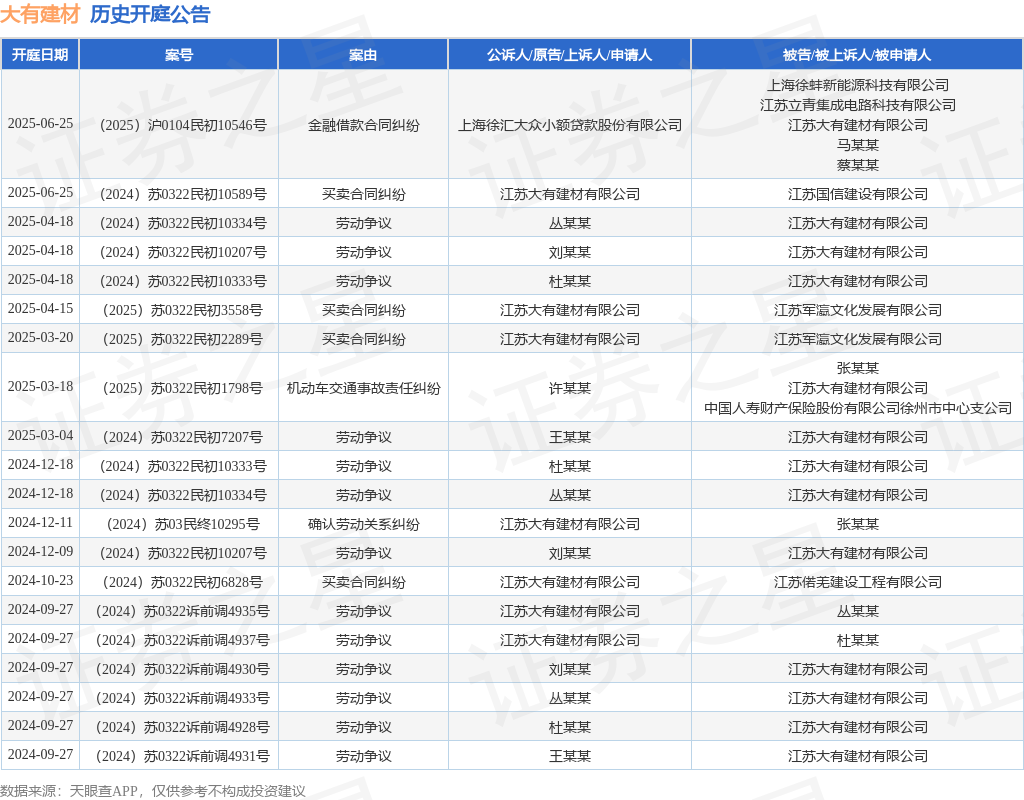Click the date 2024-12-09
This screenshot has width=1024, height=800.
(40, 551)
